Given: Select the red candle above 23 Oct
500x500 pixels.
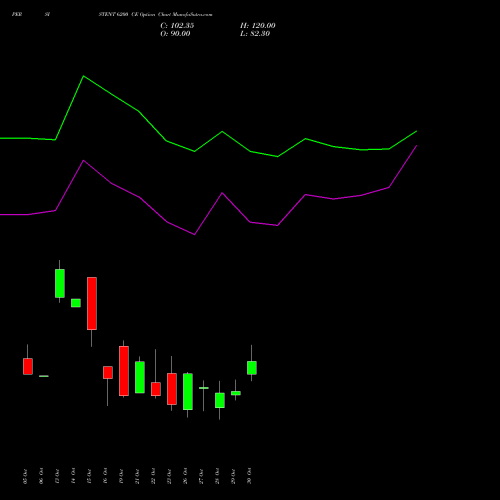Looking at the screenshot, I should (x=172, y=389).
